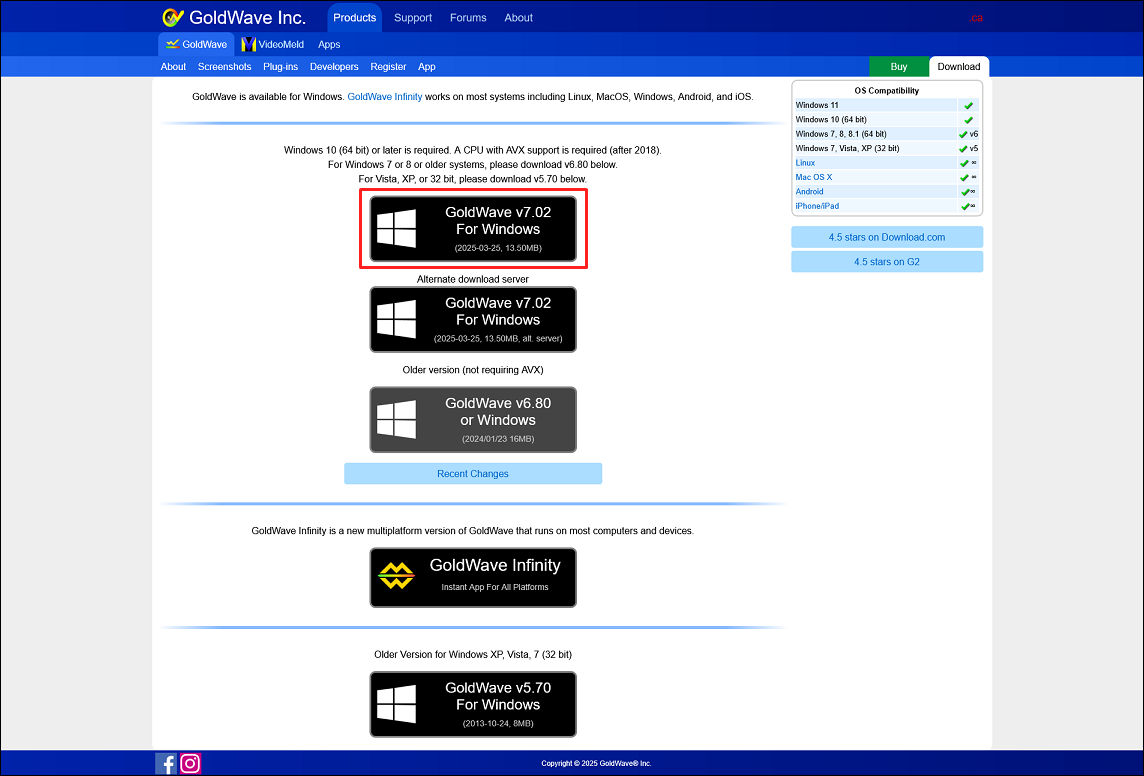Viewport: 1144px width, 776px height.
Task: Open the Products menu
Action: (355, 18)
